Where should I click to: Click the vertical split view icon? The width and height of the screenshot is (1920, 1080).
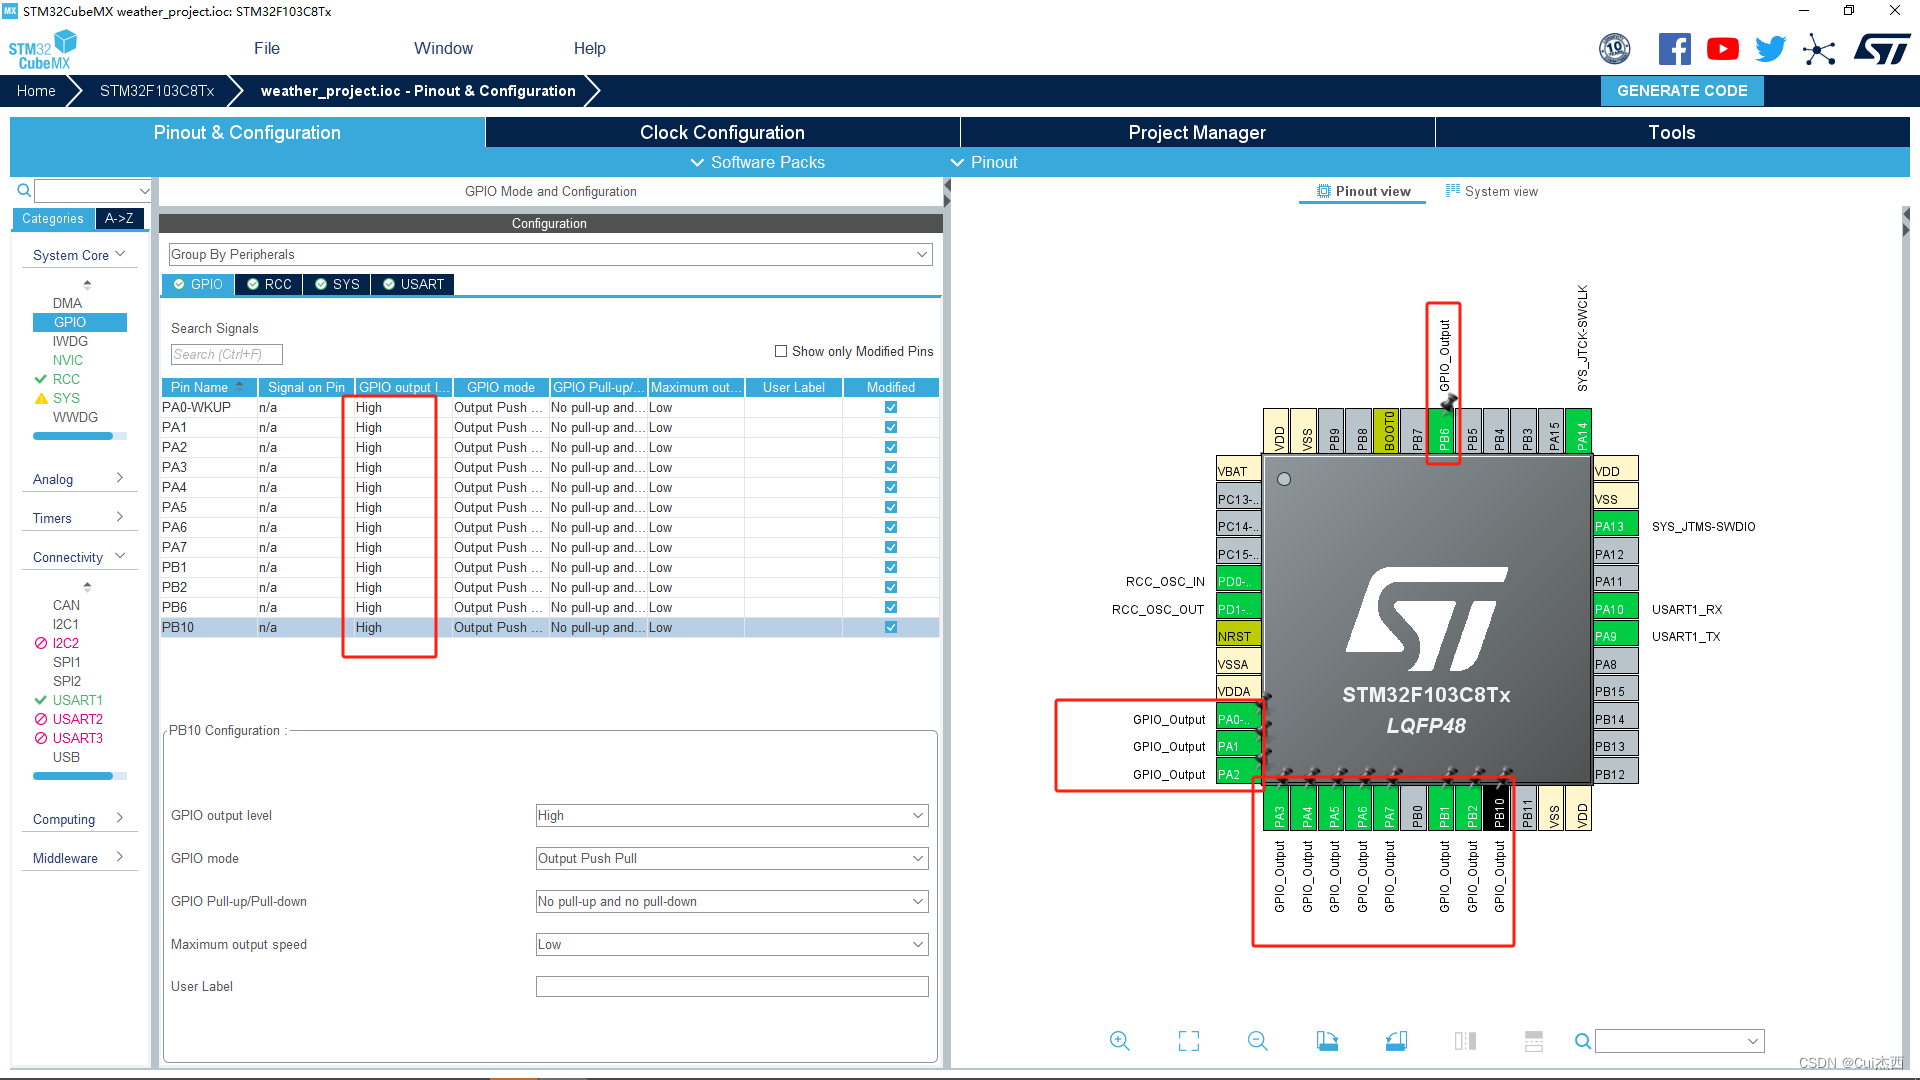[x=1465, y=1041]
